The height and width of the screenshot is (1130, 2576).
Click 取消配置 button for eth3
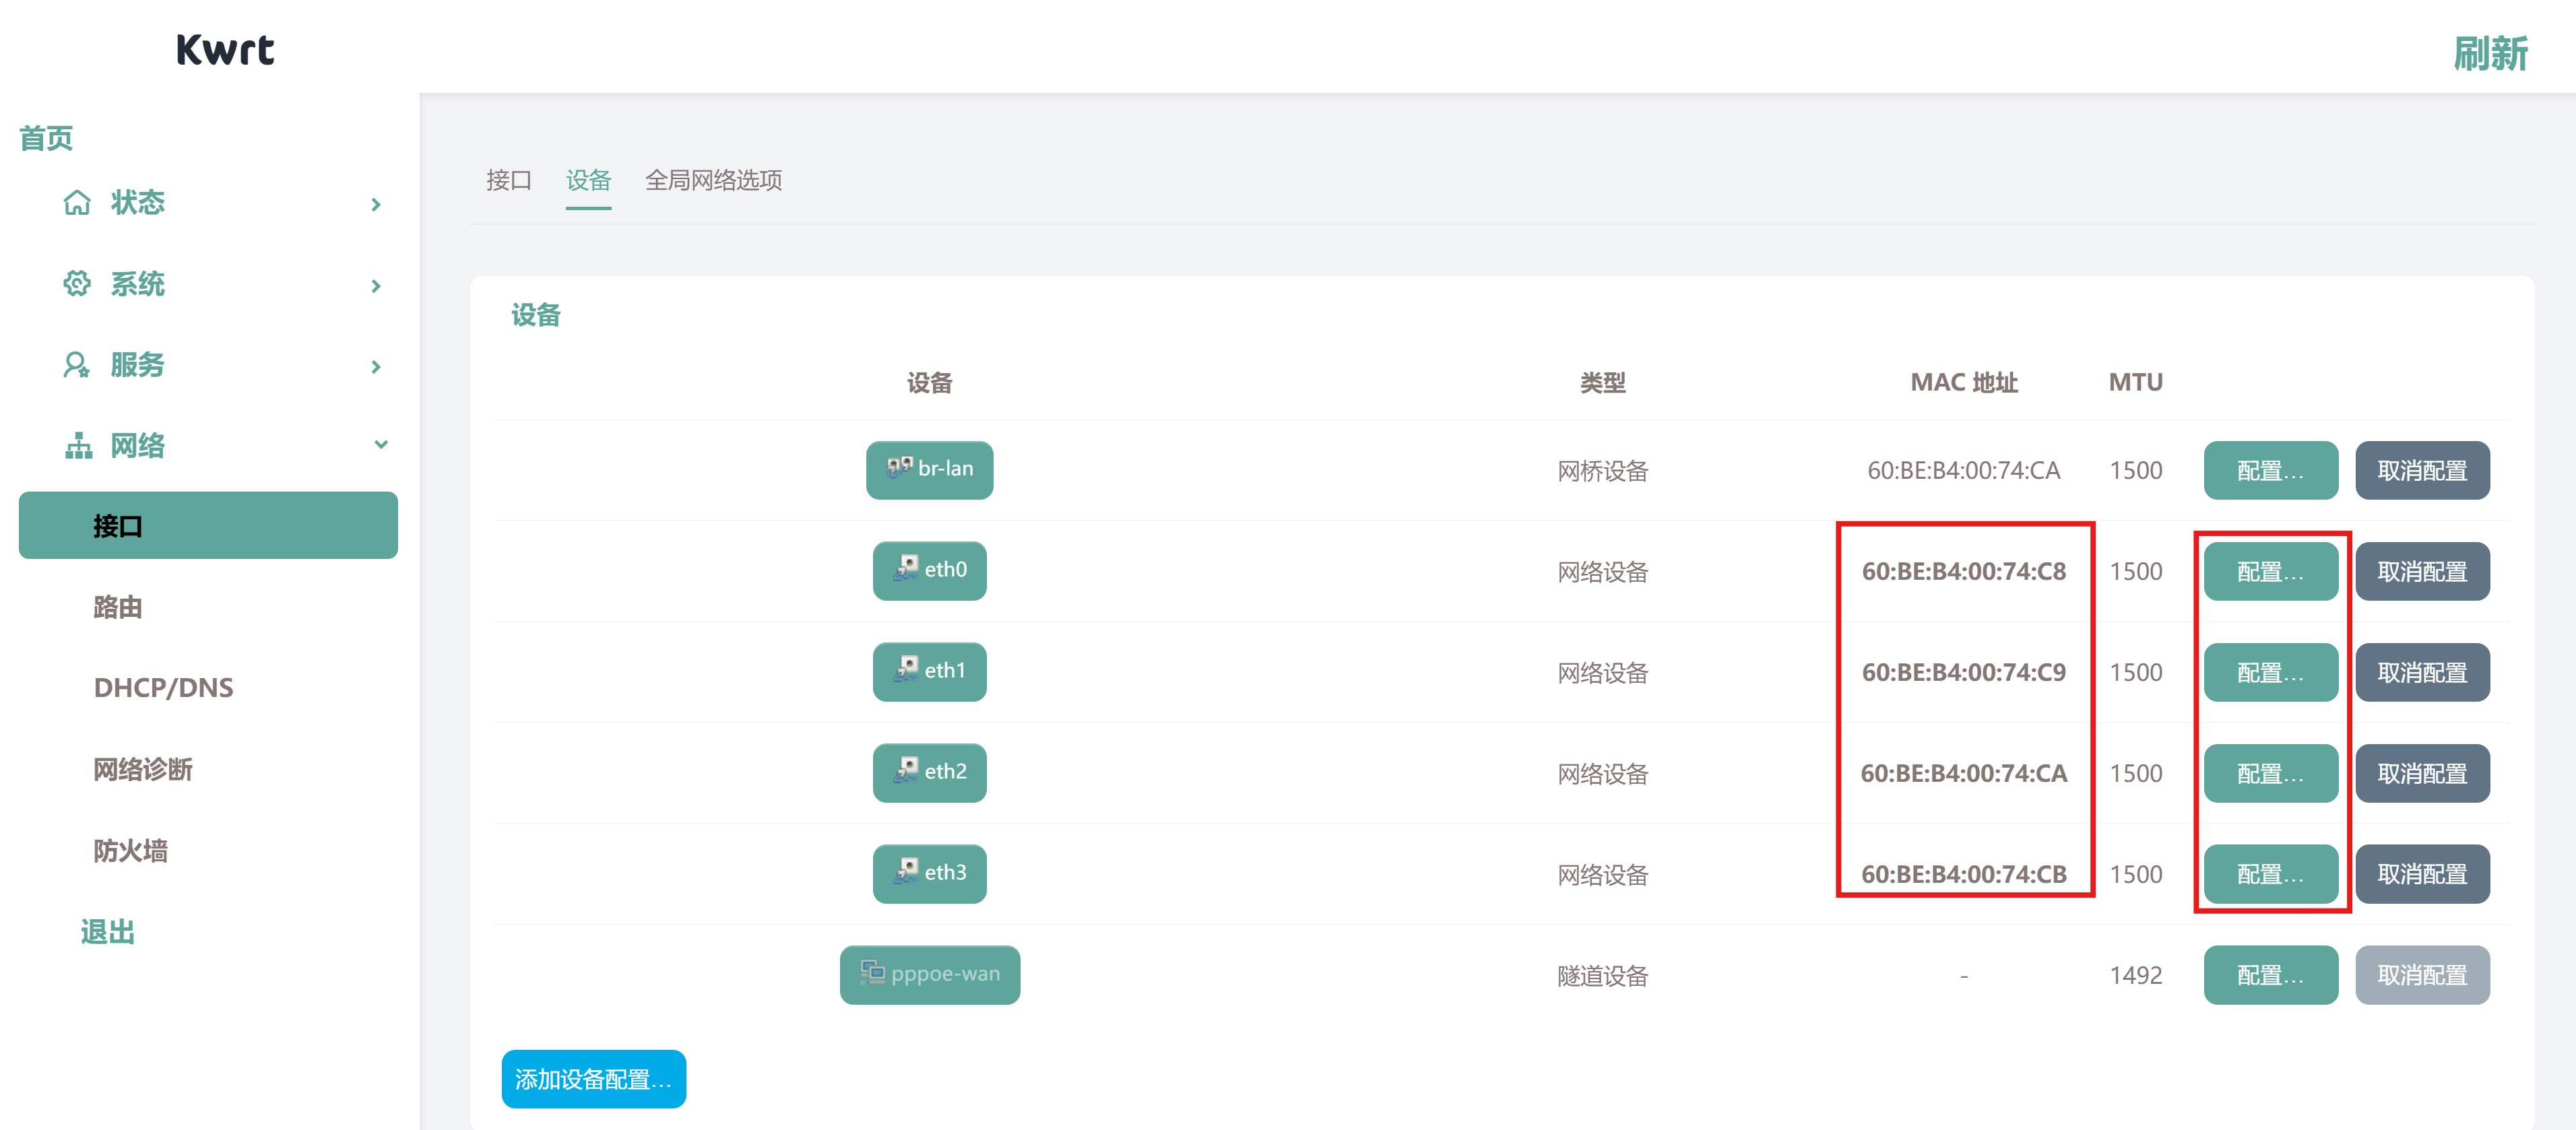tap(2422, 874)
